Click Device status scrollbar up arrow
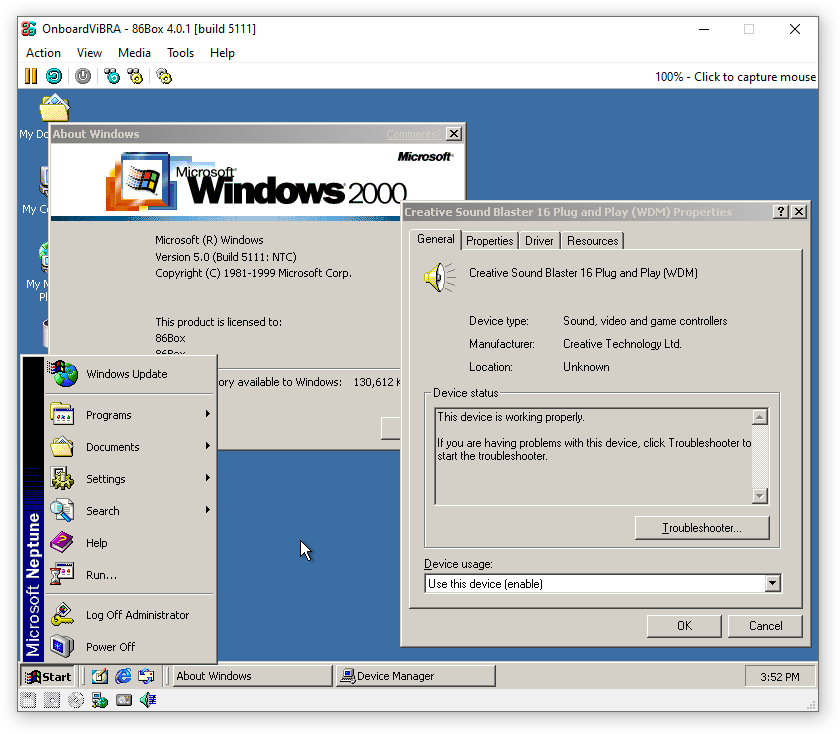 [760, 417]
